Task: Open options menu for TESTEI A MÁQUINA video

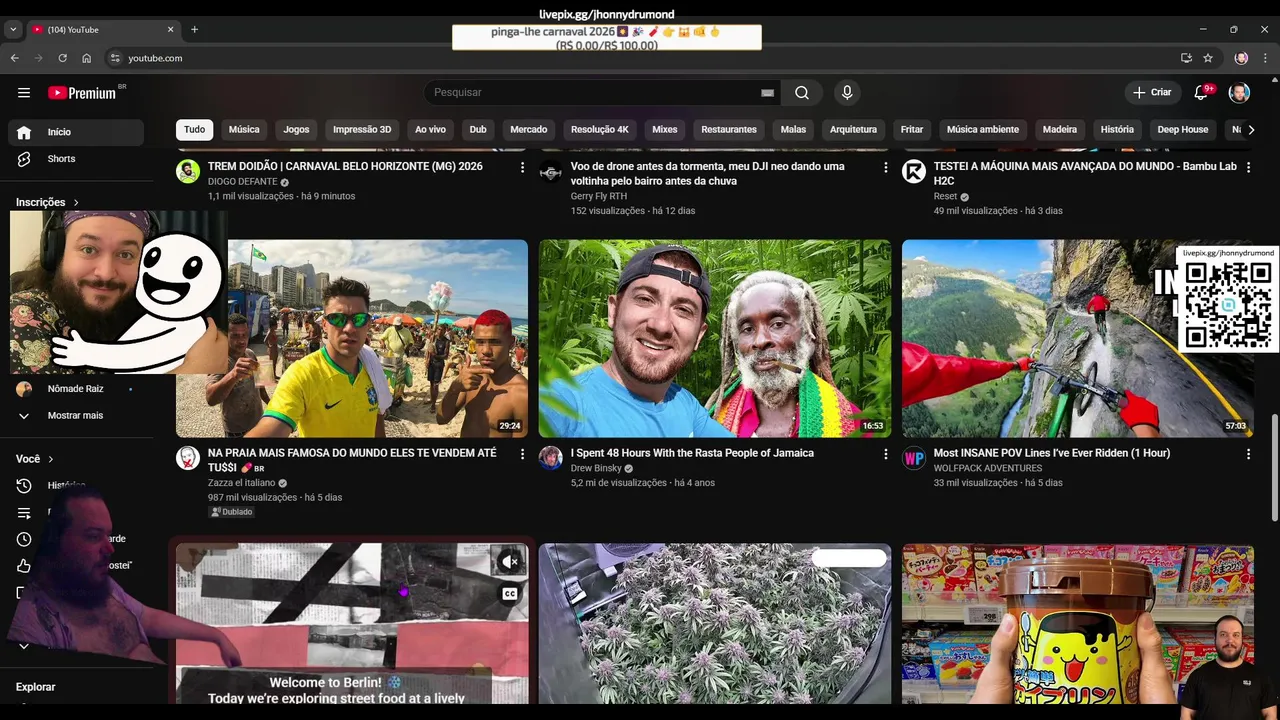Action: [x=1248, y=168]
